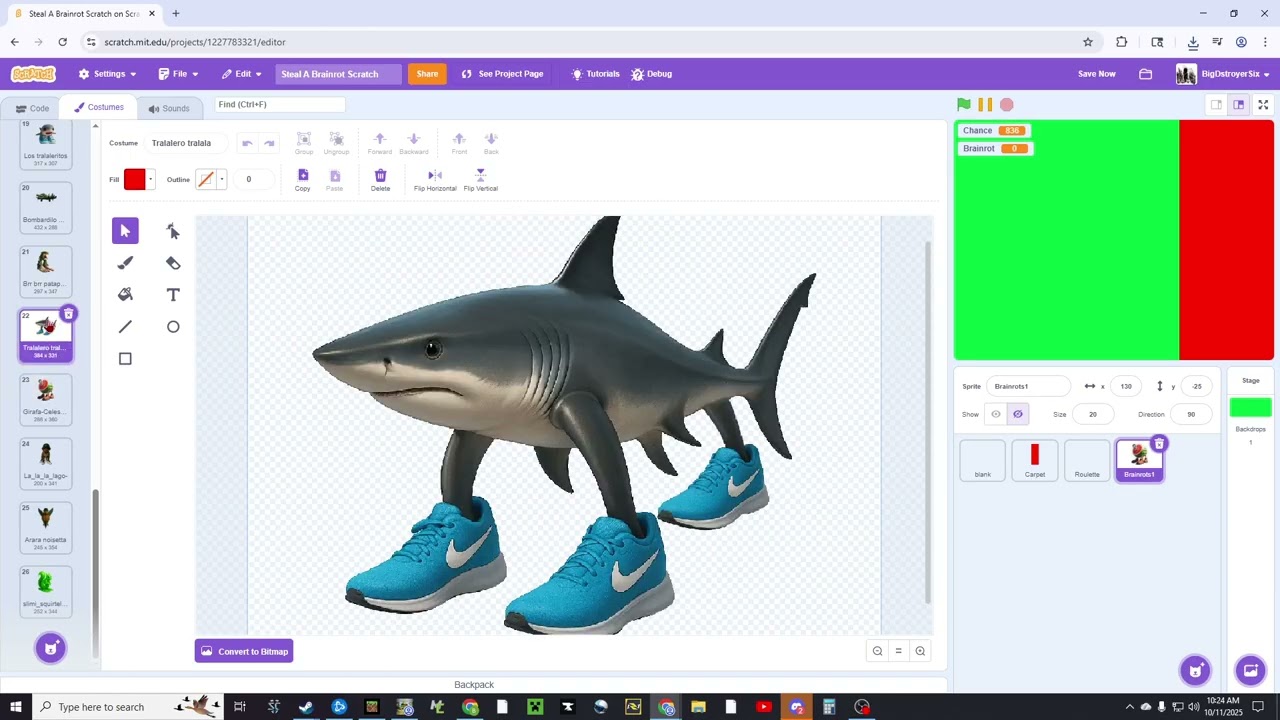The height and width of the screenshot is (720, 1280).
Task: Click the Redo arrow icon
Action: pyautogui.click(x=269, y=143)
